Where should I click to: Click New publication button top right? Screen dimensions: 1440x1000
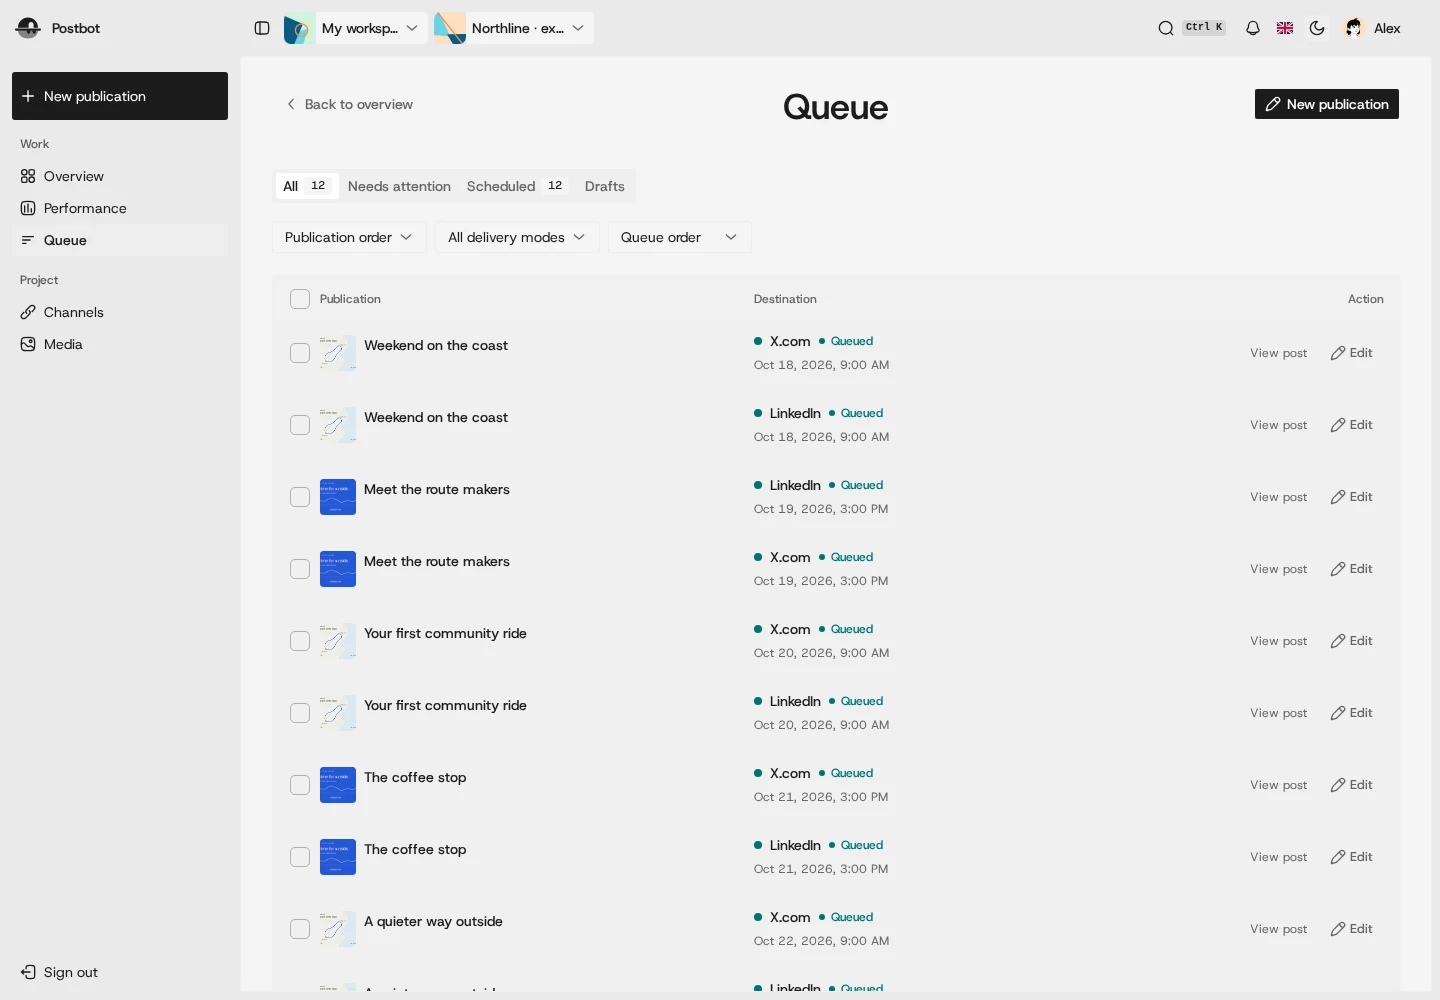coord(1327,104)
